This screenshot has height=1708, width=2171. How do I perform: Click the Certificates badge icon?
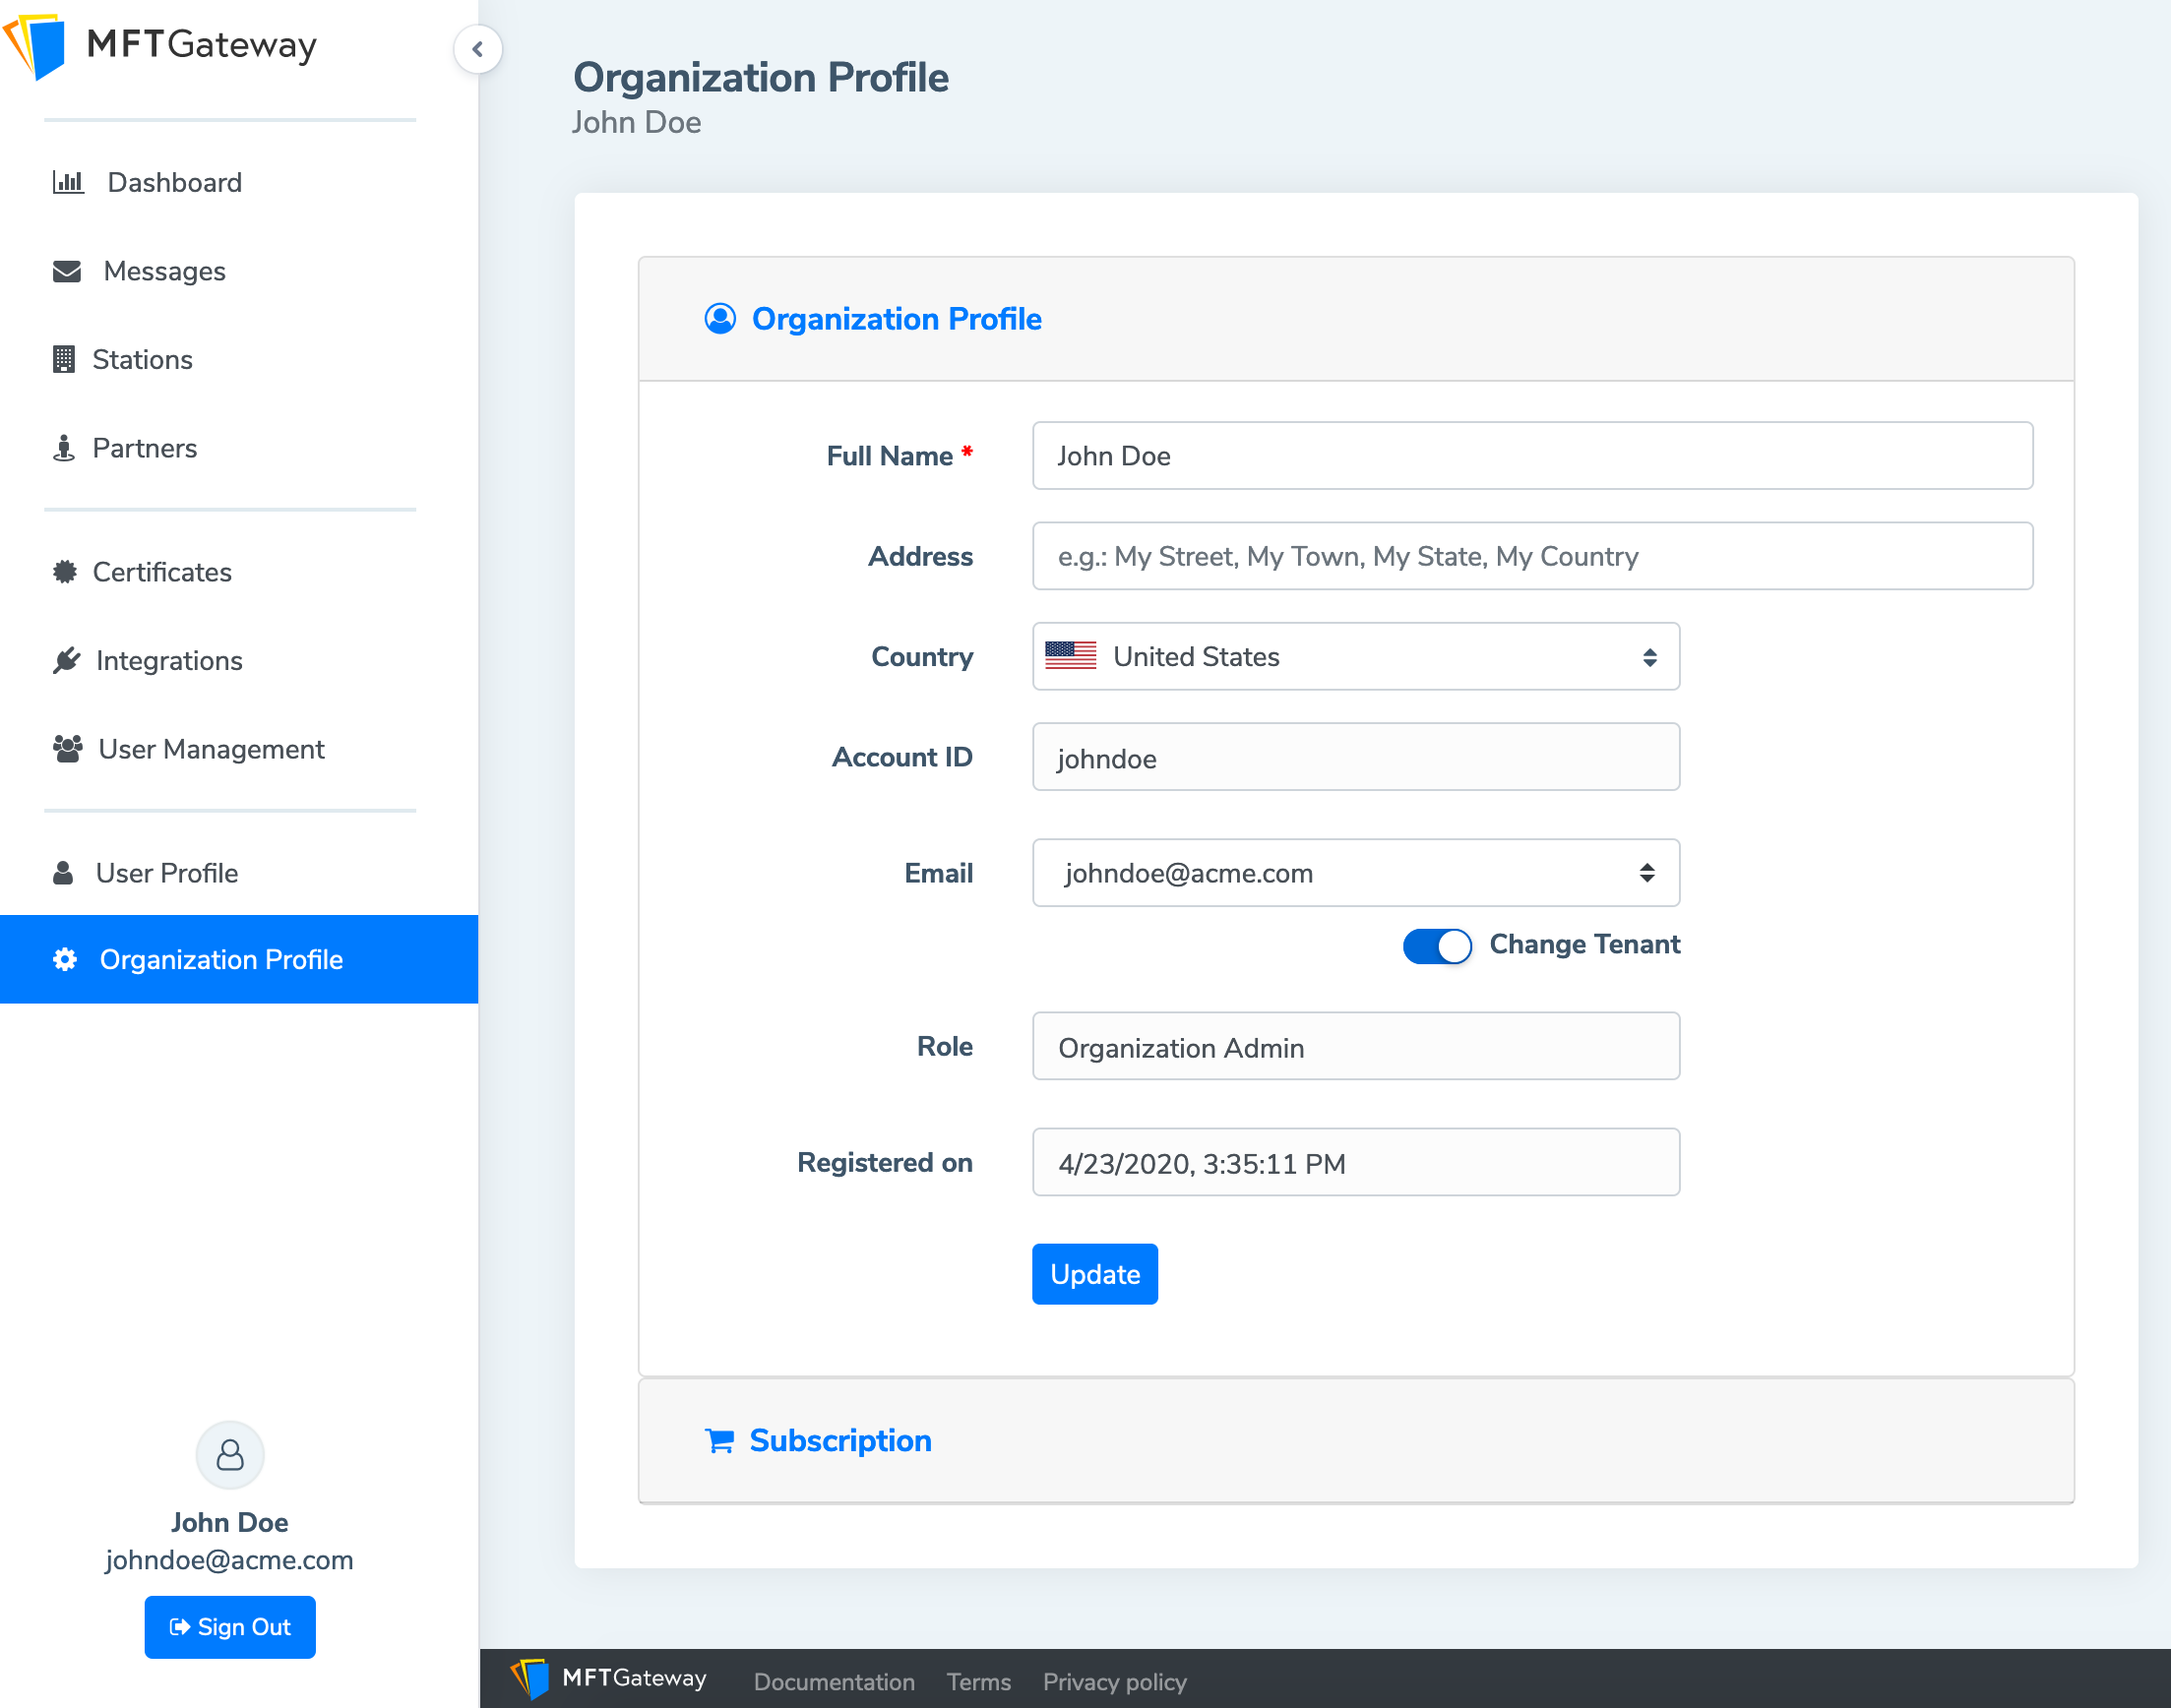[65, 572]
